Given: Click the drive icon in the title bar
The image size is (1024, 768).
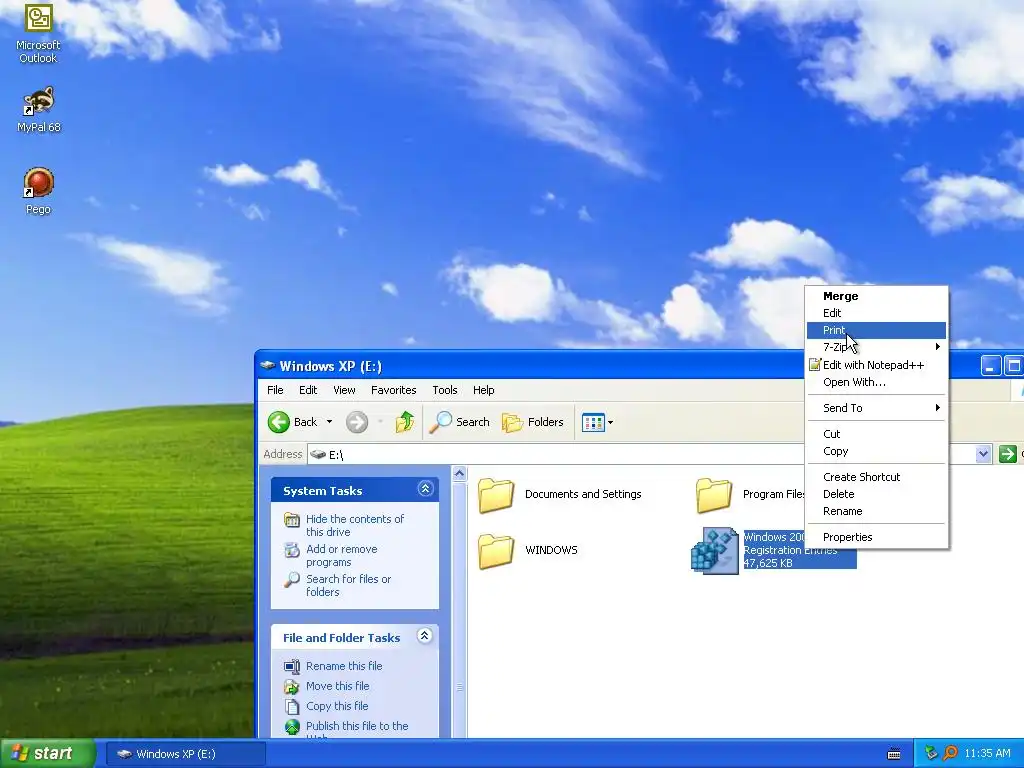Looking at the screenshot, I should coord(267,366).
